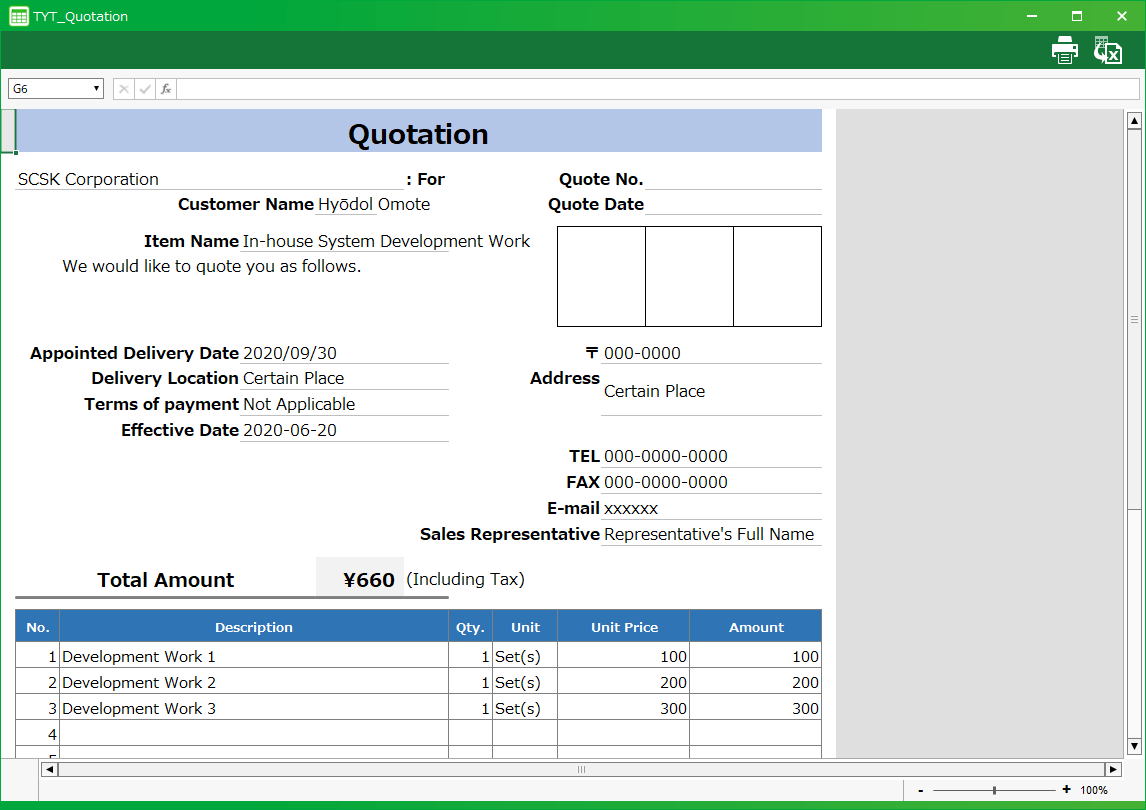Click the Total Amount ¥660 cell
The height and width of the screenshot is (810, 1146).
click(360, 580)
